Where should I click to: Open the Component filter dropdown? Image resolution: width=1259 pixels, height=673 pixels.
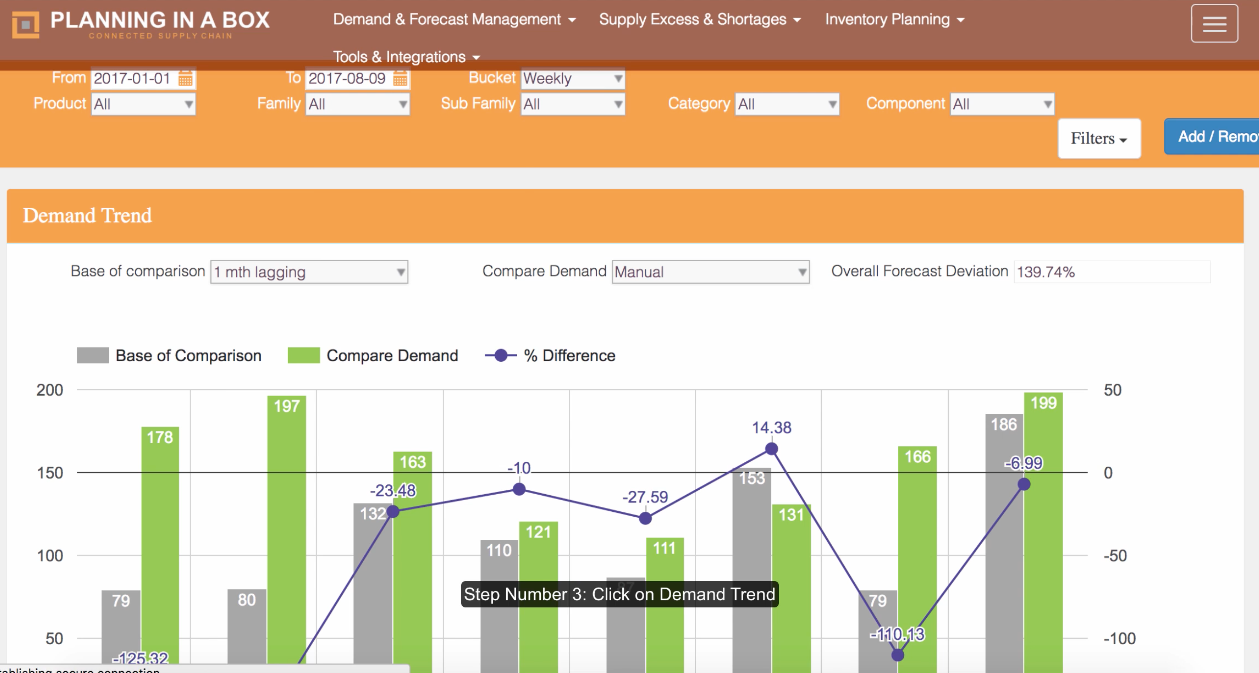[1002, 104]
